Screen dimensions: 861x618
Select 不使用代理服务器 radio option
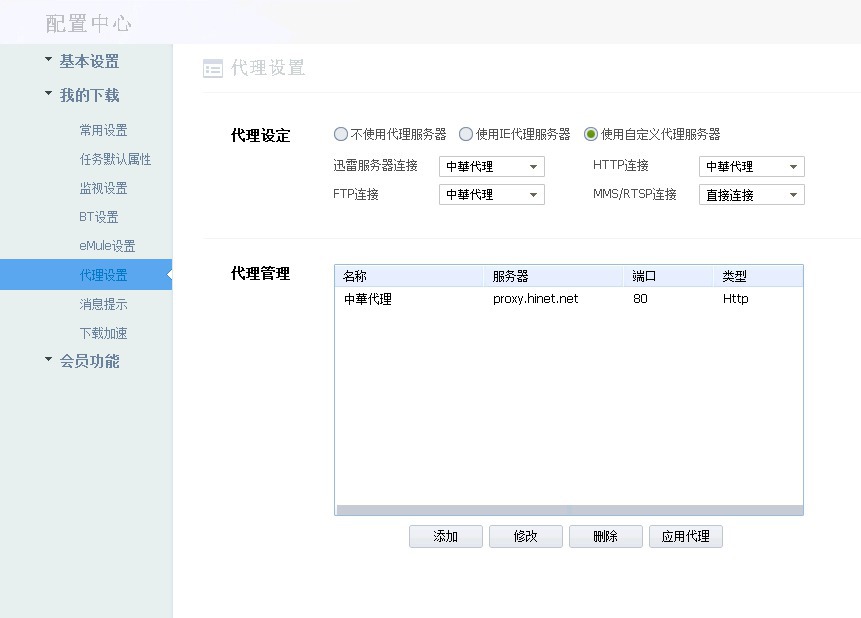(x=341, y=134)
